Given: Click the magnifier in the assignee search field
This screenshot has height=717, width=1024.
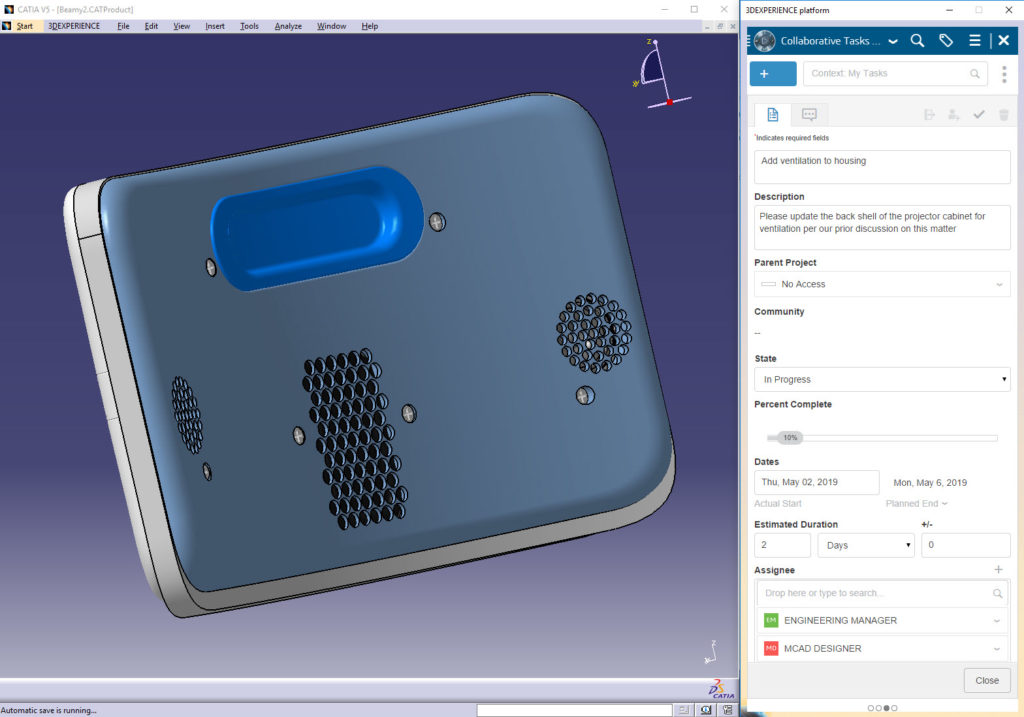Looking at the screenshot, I should point(997,594).
